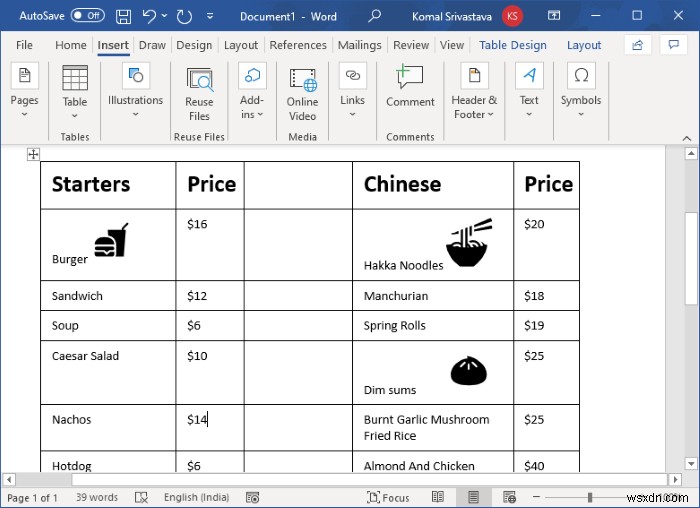Open the Mailings tab

tap(359, 45)
